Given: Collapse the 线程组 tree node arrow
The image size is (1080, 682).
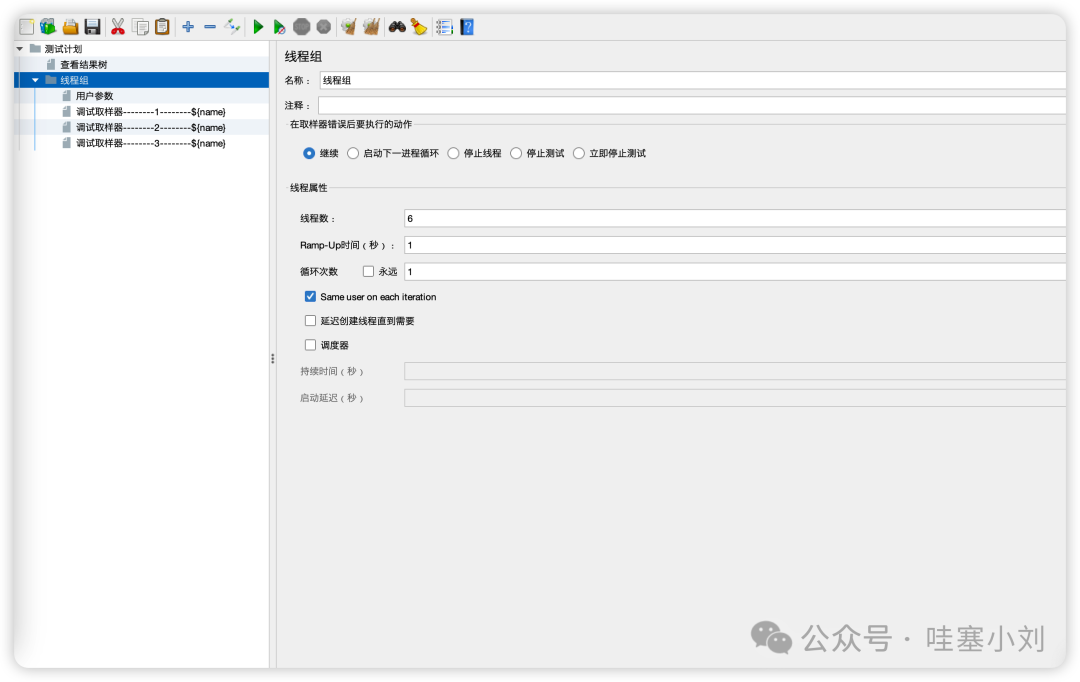Looking at the screenshot, I should click(35, 80).
